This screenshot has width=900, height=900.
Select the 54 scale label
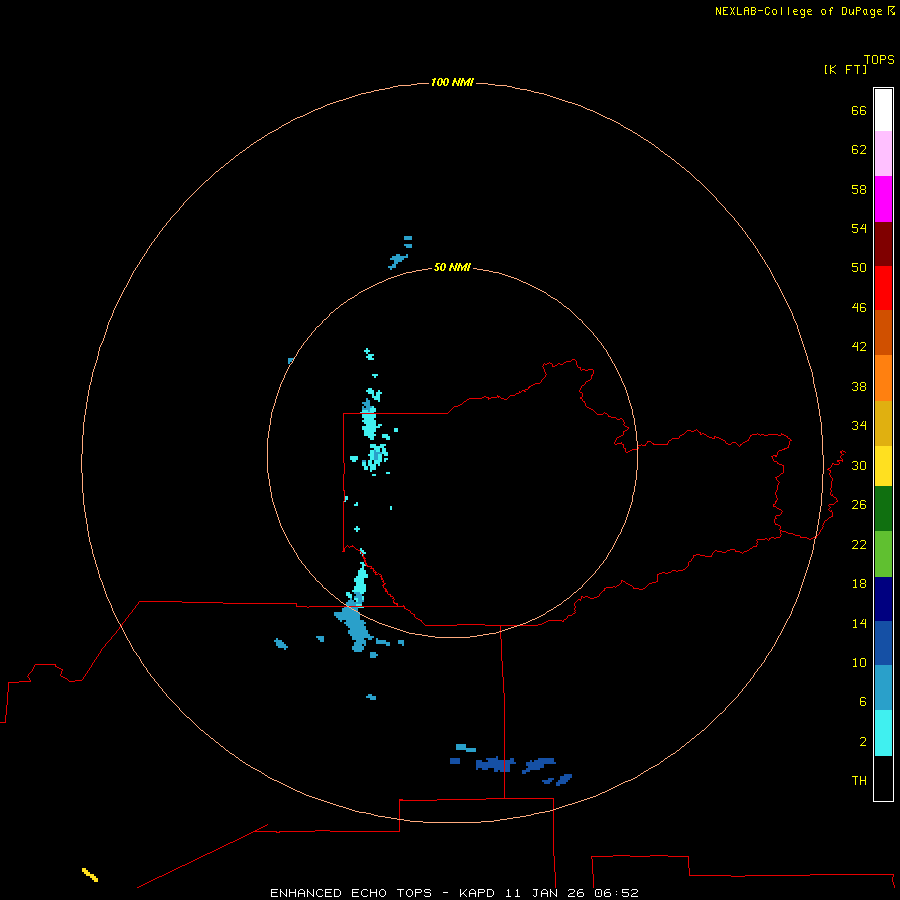click(859, 228)
